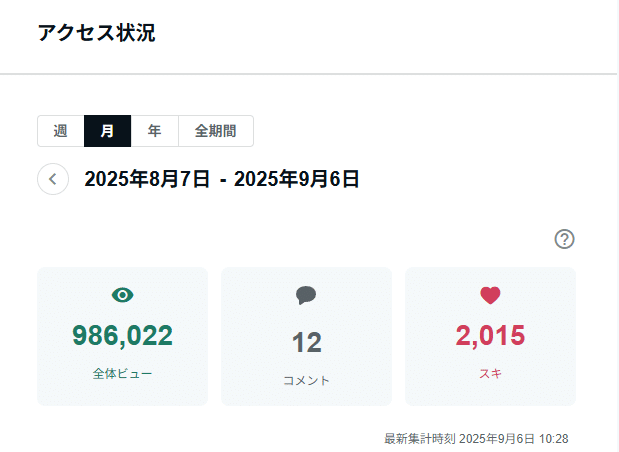The height and width of the screenshot is (452, 619).
Task: Click the アクセス状況 heading
Action: pyautogui.click(x=96, y=33)
